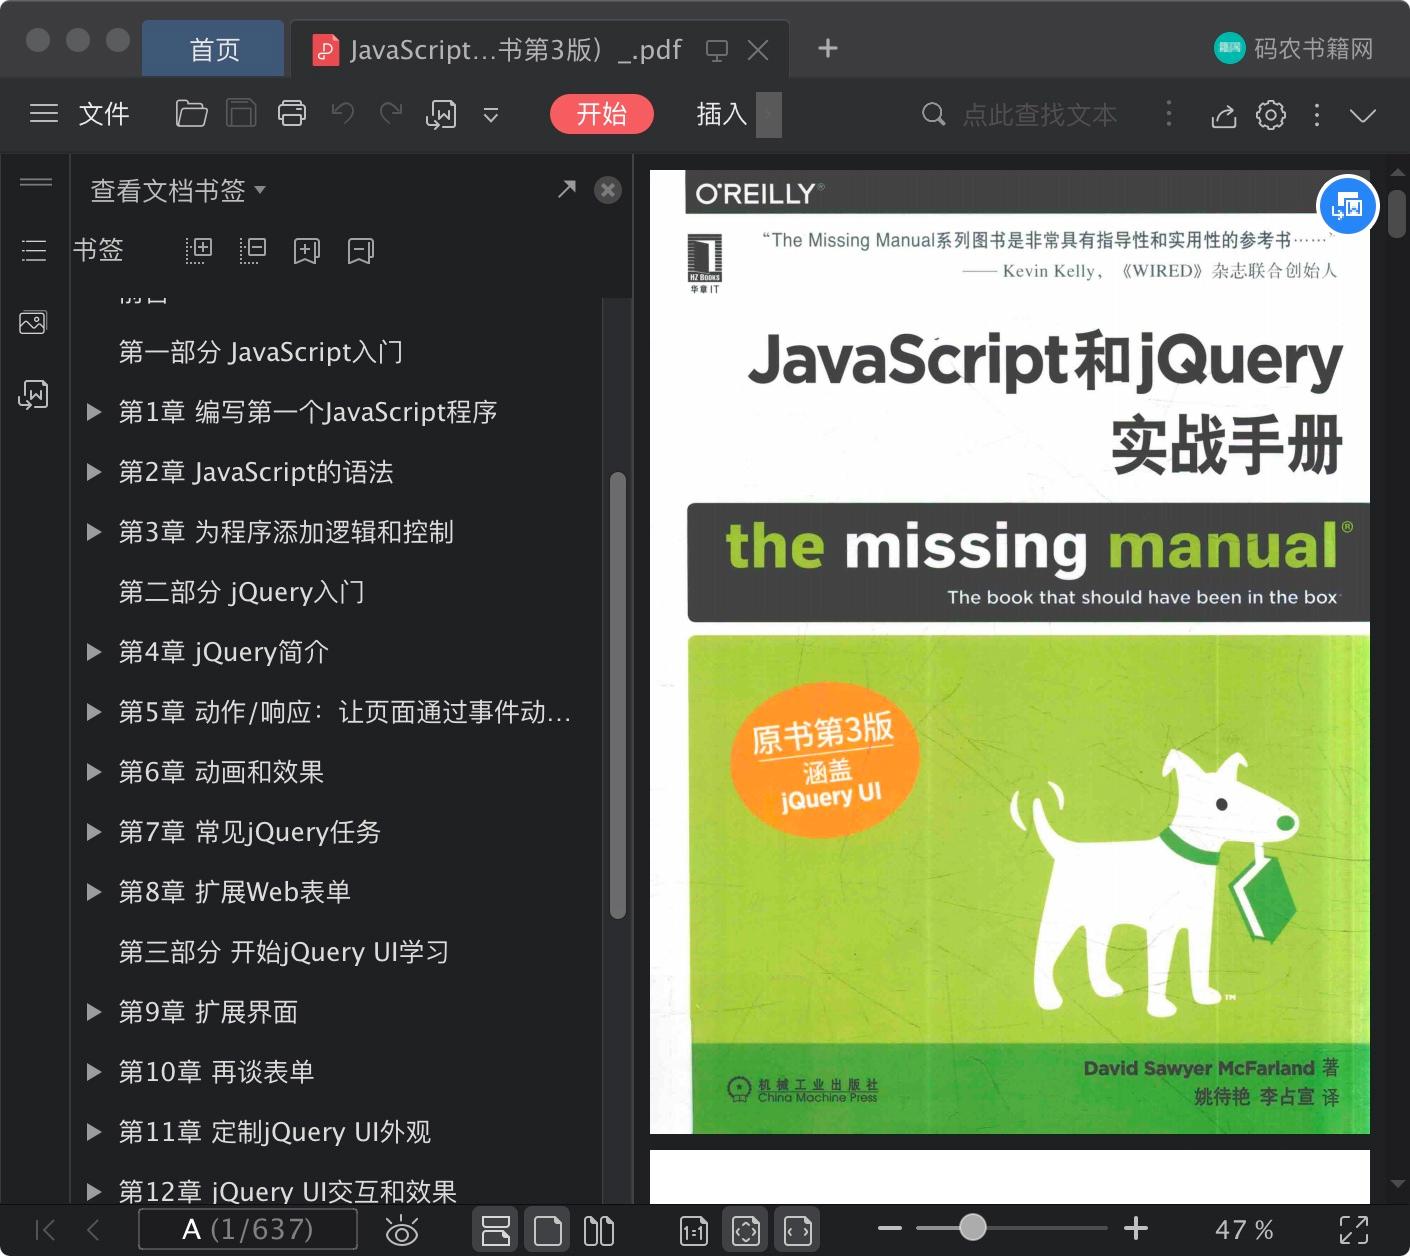Viewport: 1410px width, 1256px height.
Task: Click the delete bookmark icon
Action: coord(361,250)
